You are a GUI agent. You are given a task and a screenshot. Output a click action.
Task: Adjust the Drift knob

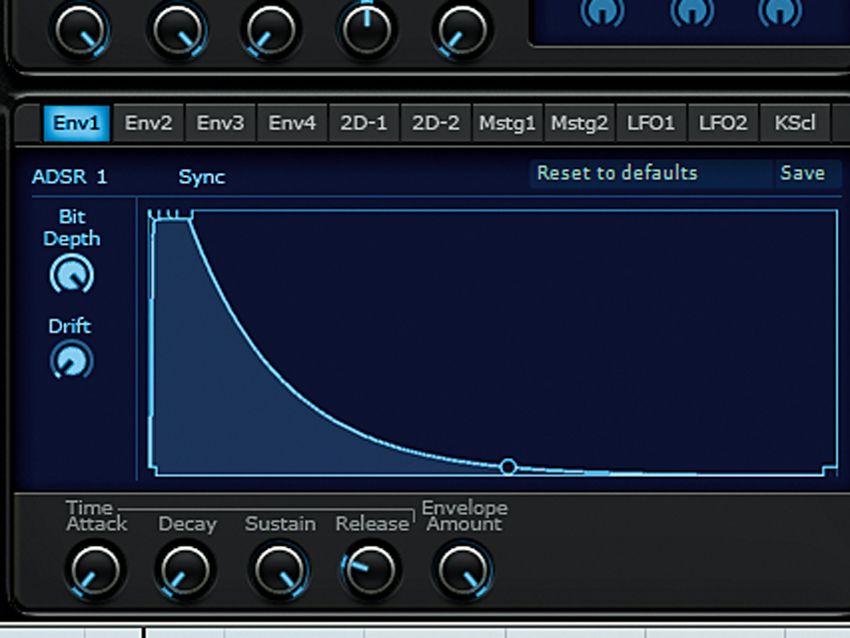pyautogui.click(x=68, y=361)
